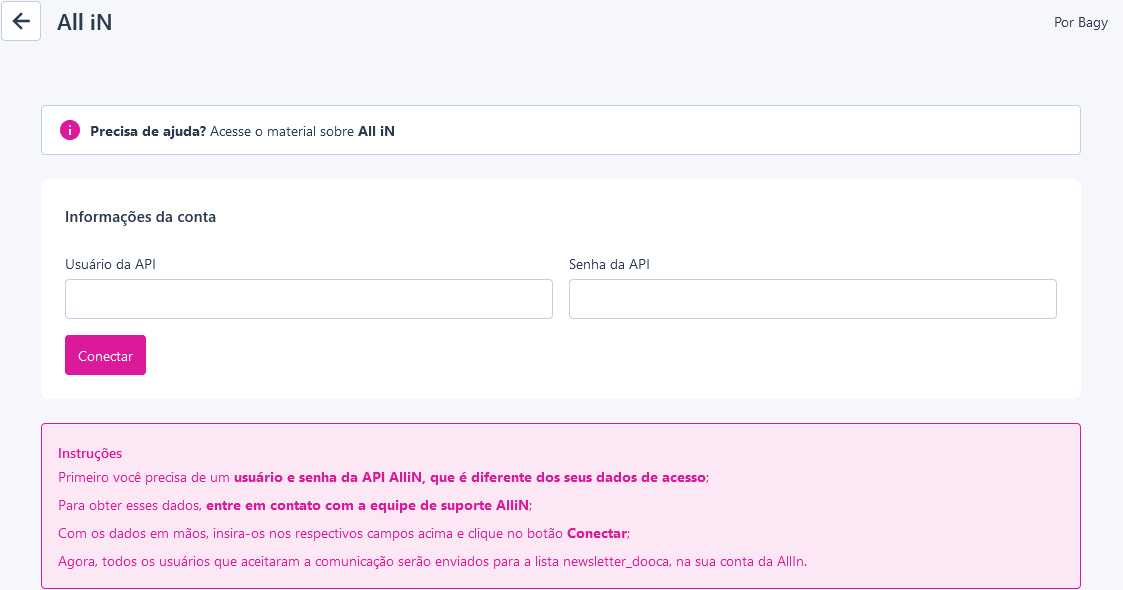Viewport: 1123px width, 590px height.
Task: Click the Senha da API label
Action: tap(609, 264)
